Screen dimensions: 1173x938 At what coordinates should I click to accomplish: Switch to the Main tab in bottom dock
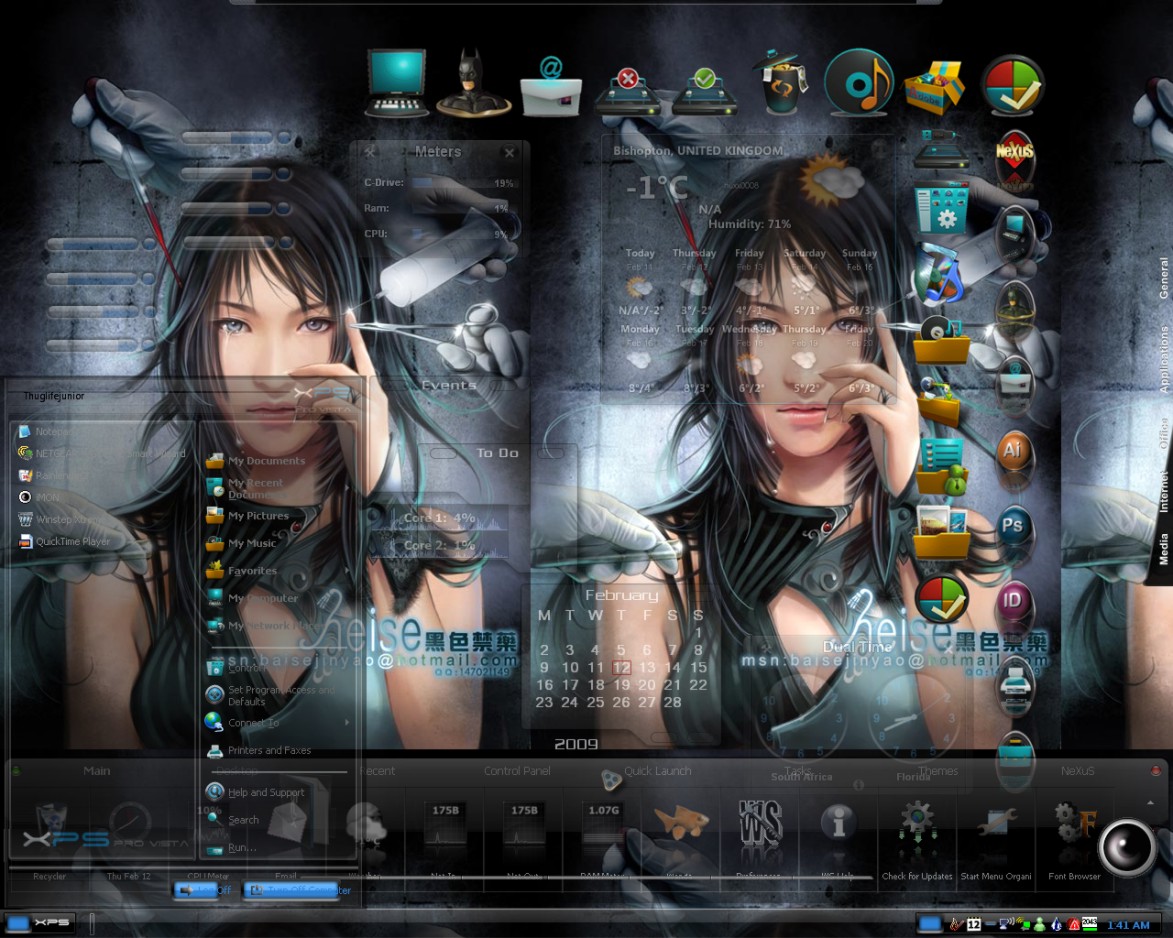(97, 770)
